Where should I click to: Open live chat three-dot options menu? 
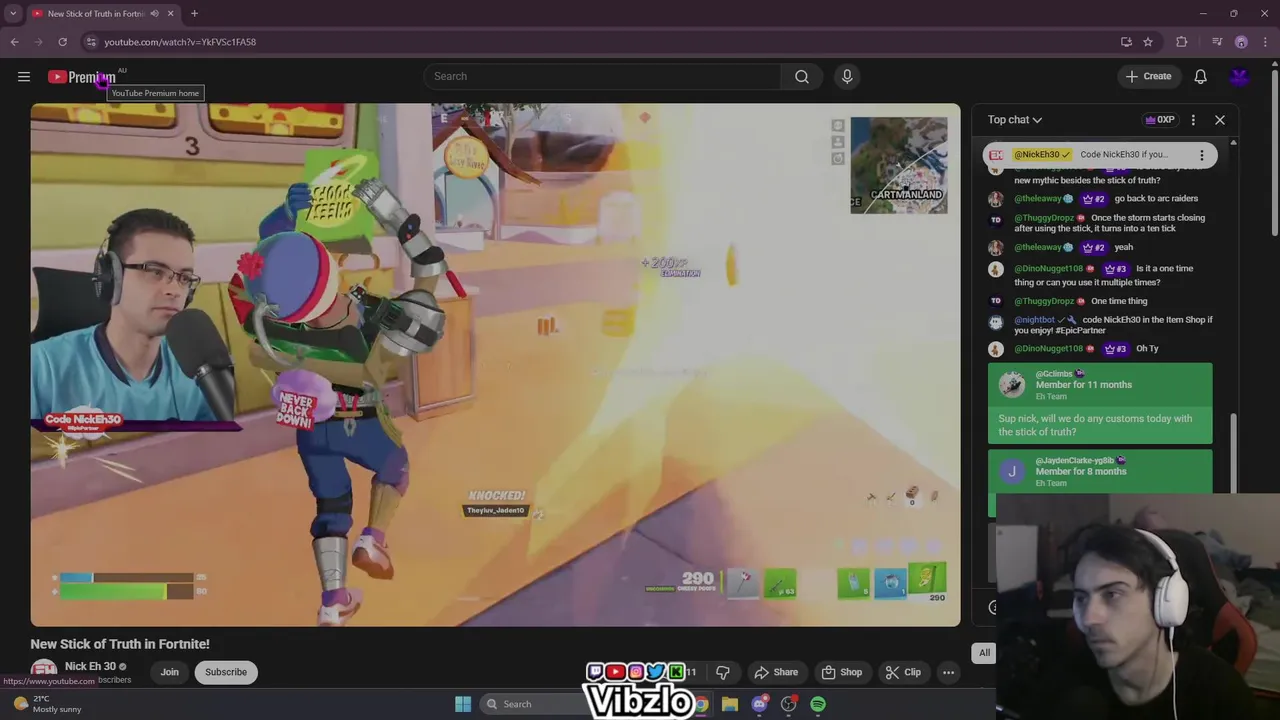[1193, 120]
